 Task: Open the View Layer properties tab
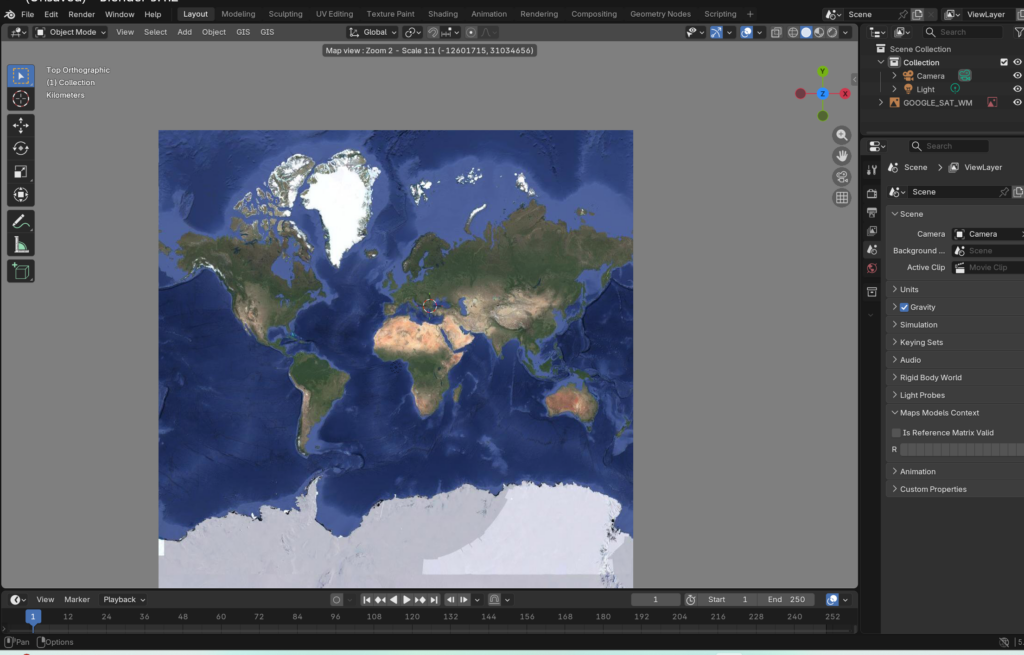(872, 231)
